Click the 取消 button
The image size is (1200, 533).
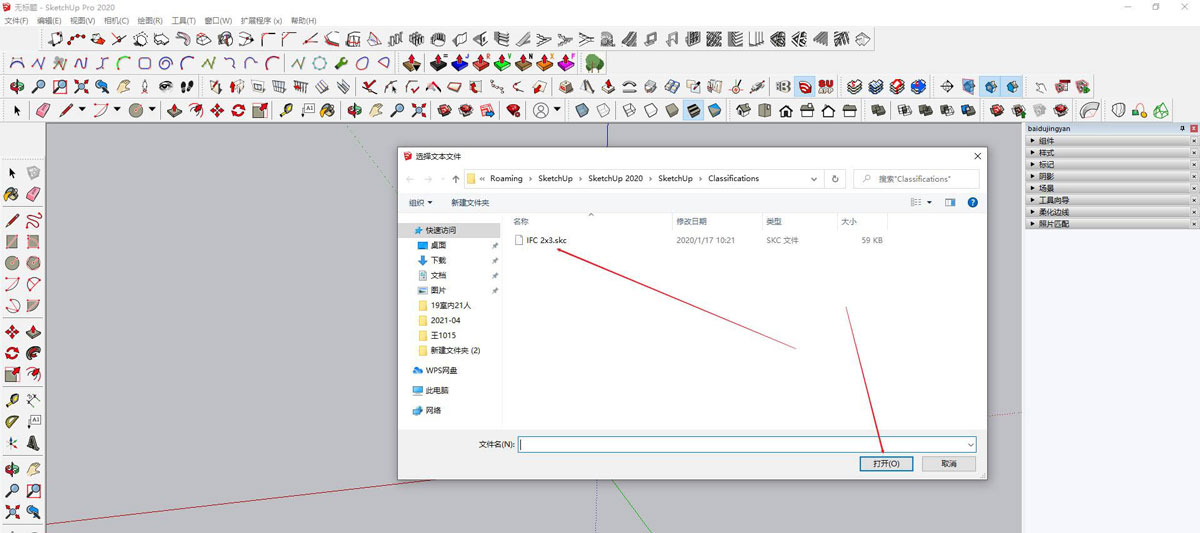tap(947, 464)
